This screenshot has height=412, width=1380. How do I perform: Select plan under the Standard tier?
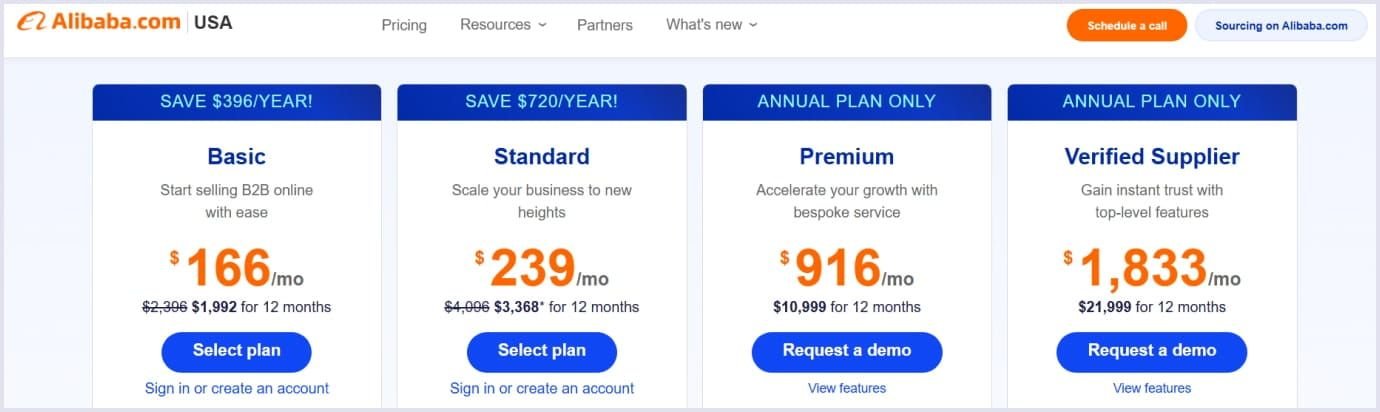[x=542, y=351]
